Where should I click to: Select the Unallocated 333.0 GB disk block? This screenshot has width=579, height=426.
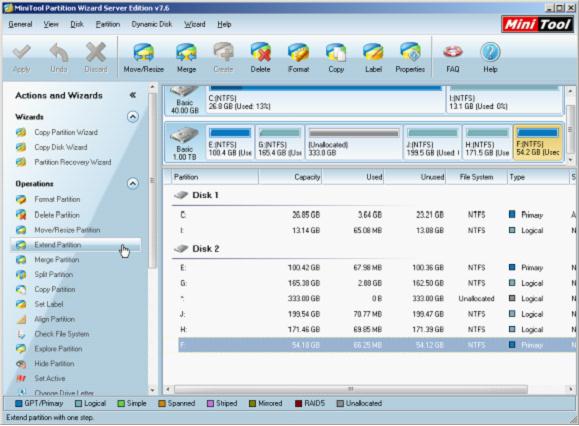pyautogui.click(x=354, y=142)
